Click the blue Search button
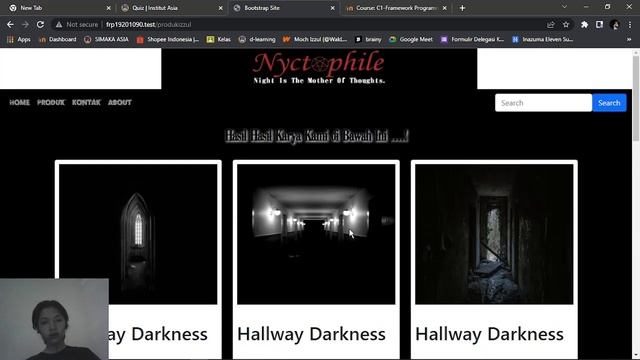Screen dimensions: 640x360 [609, 103]
